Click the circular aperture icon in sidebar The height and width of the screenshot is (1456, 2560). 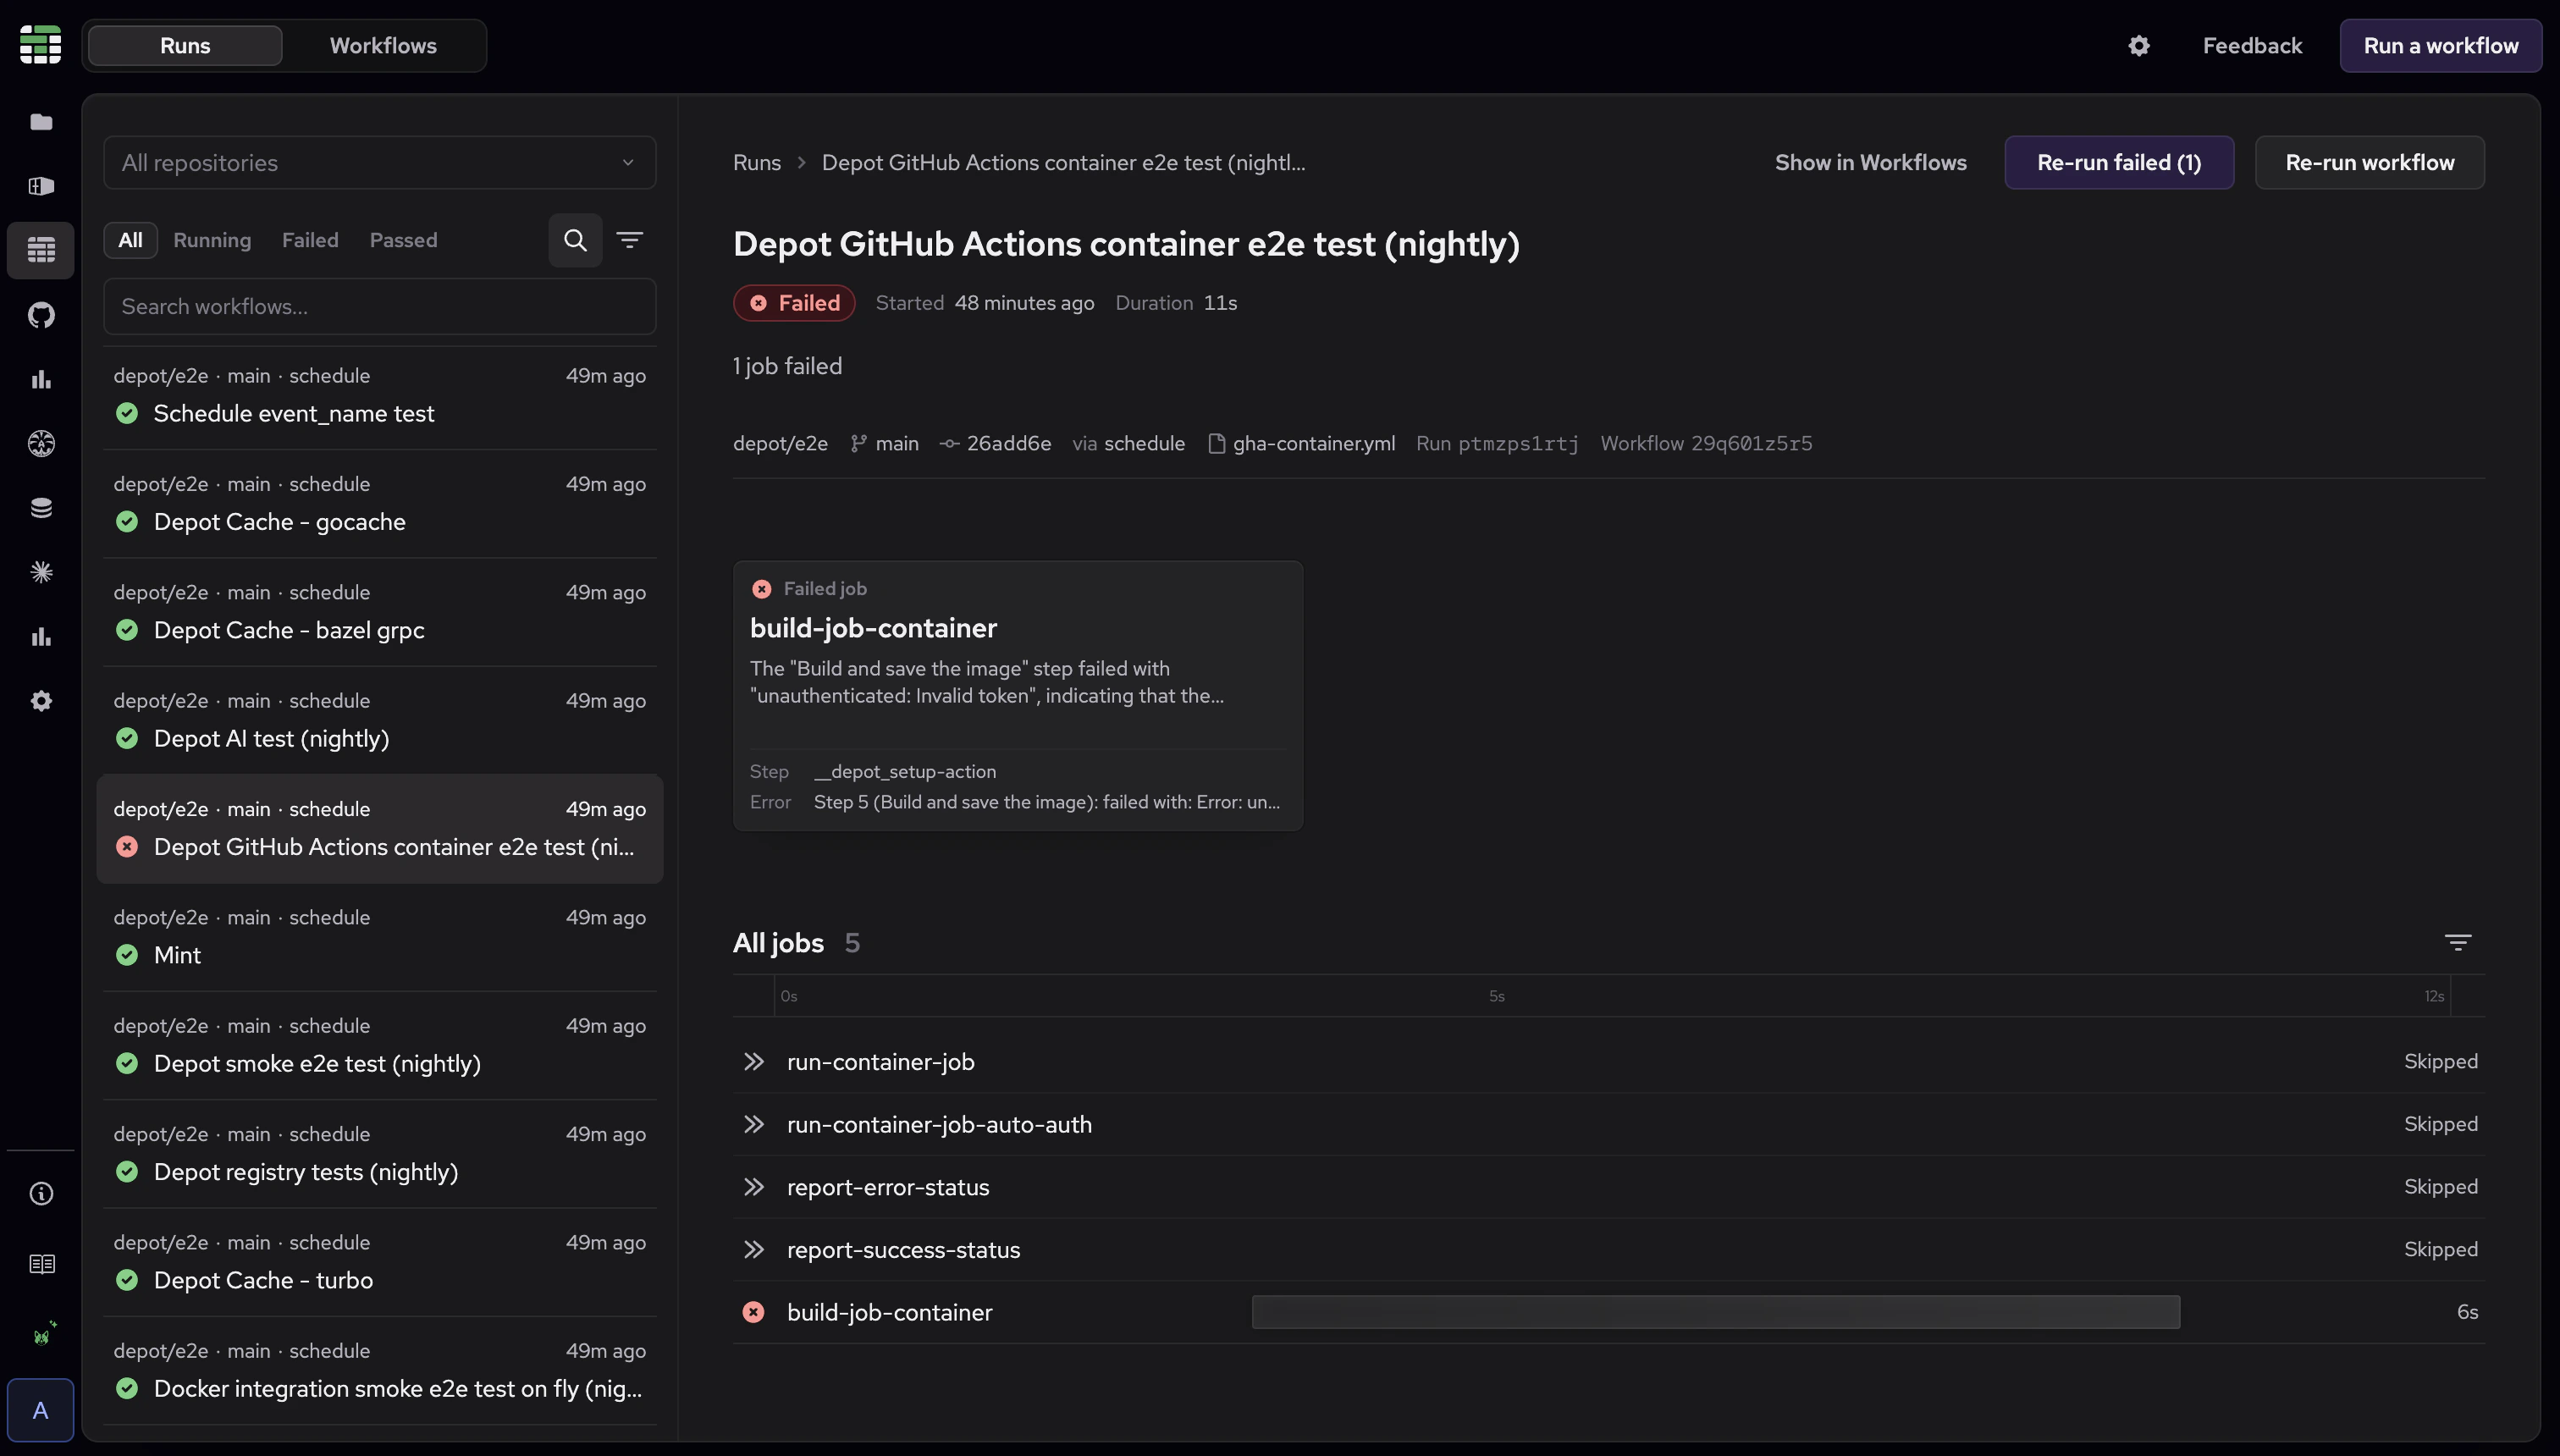pyautogui.click(x=41, y=443)
